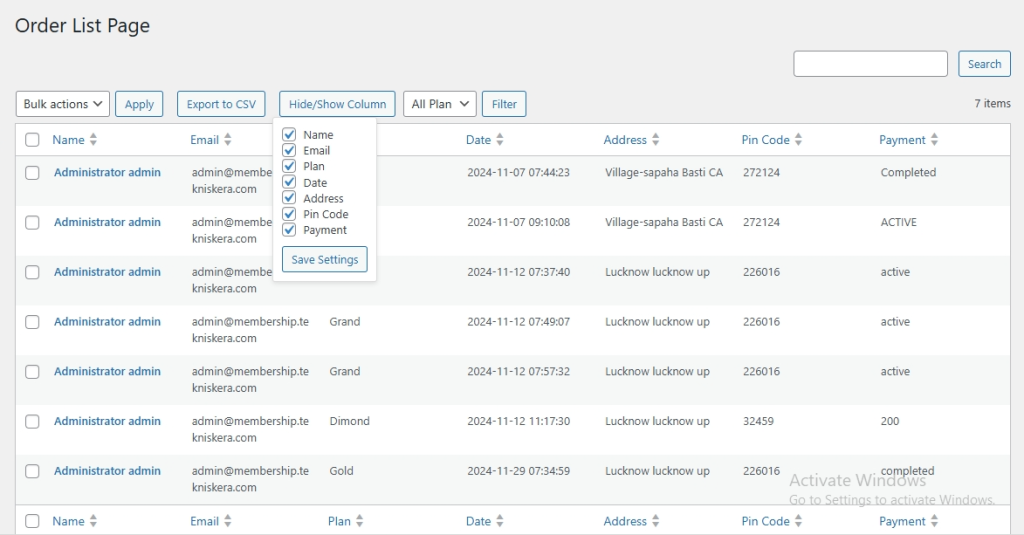Open the Bulk actions dropdown
Viewport: 1024px width, 535px height.
pyautogui.click(x=63, y=104)
